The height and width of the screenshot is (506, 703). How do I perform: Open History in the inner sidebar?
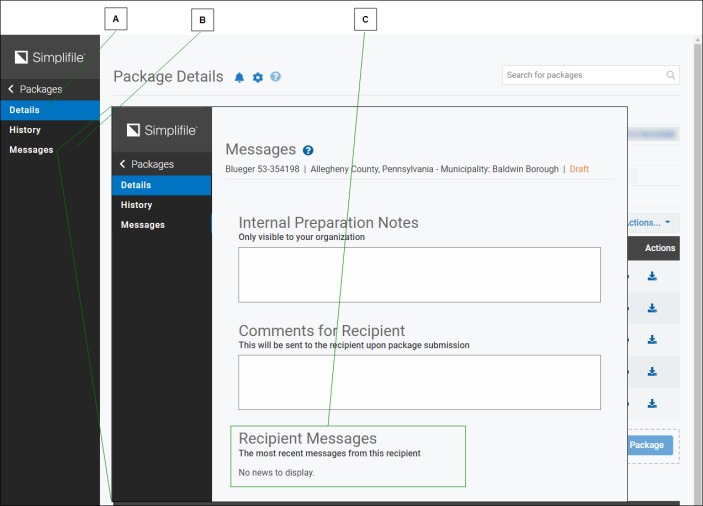pyautogui.click(x=137, y=205)
